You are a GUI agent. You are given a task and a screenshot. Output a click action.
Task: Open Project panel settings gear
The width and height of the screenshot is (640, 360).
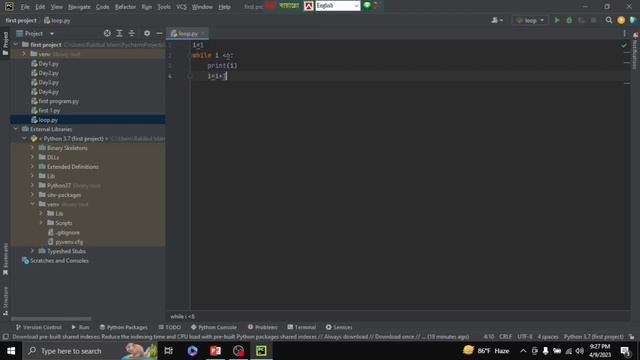[147, 33]
